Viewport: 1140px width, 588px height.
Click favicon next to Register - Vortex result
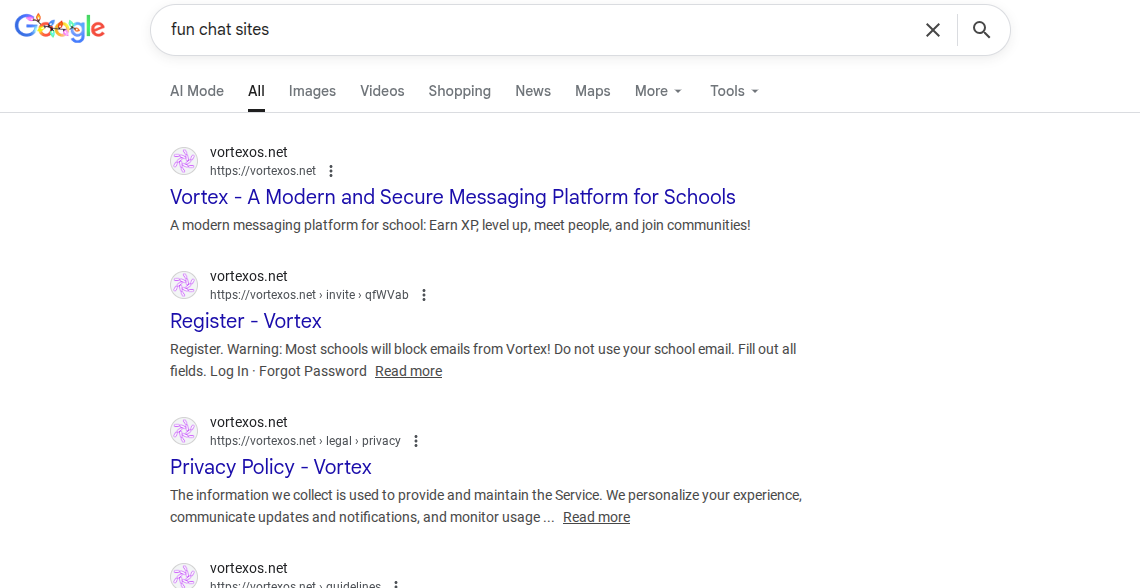coord(184,285)
